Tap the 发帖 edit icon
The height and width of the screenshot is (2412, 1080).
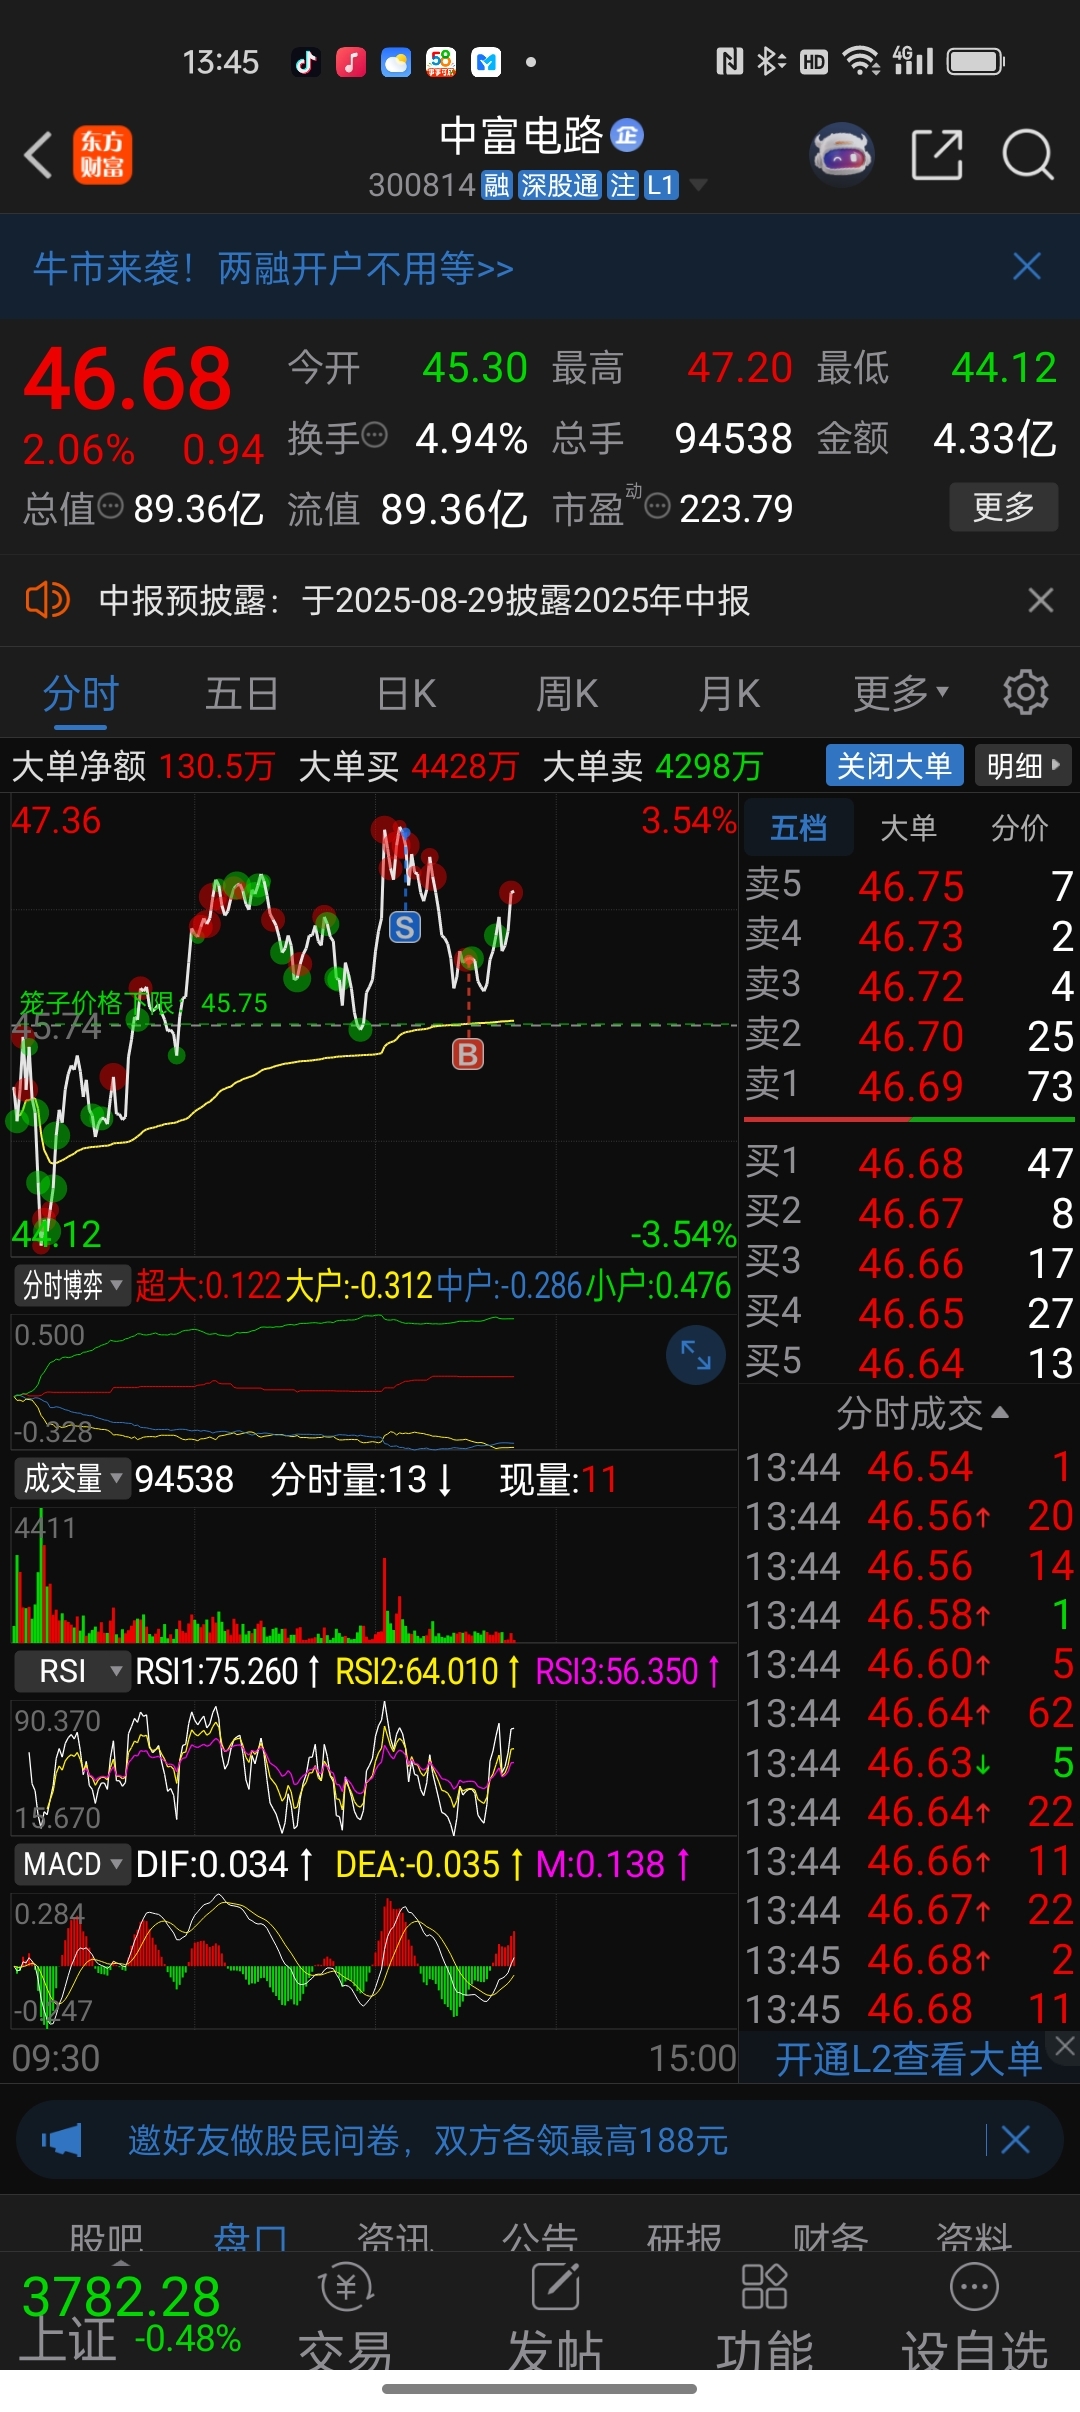pos(556,2288)
